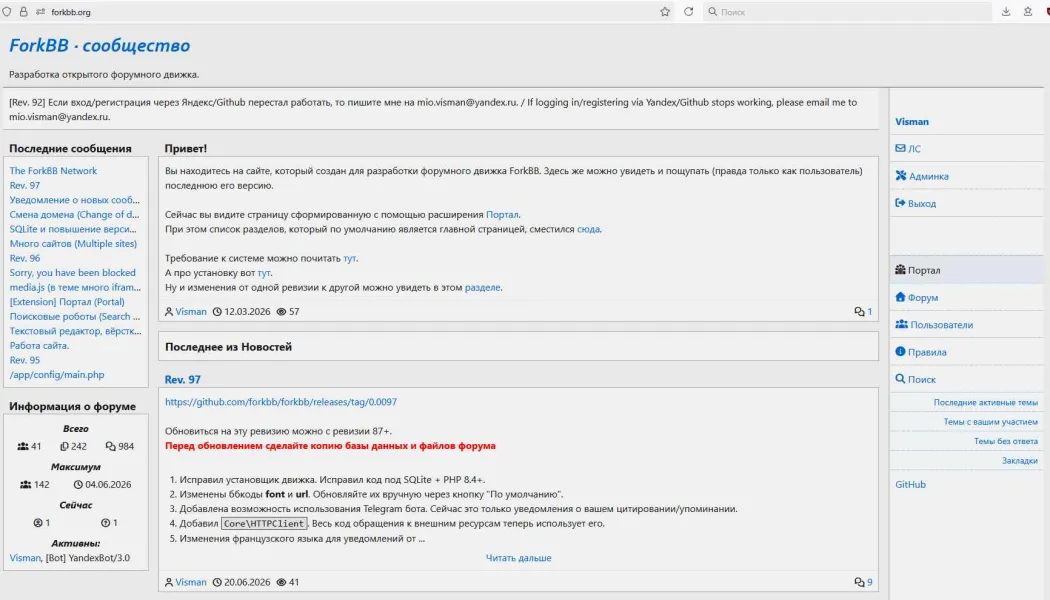Click the magnifier icon beside Поиск menu
Viewport: 1050px width, 600px height.
tap(900, 378)
